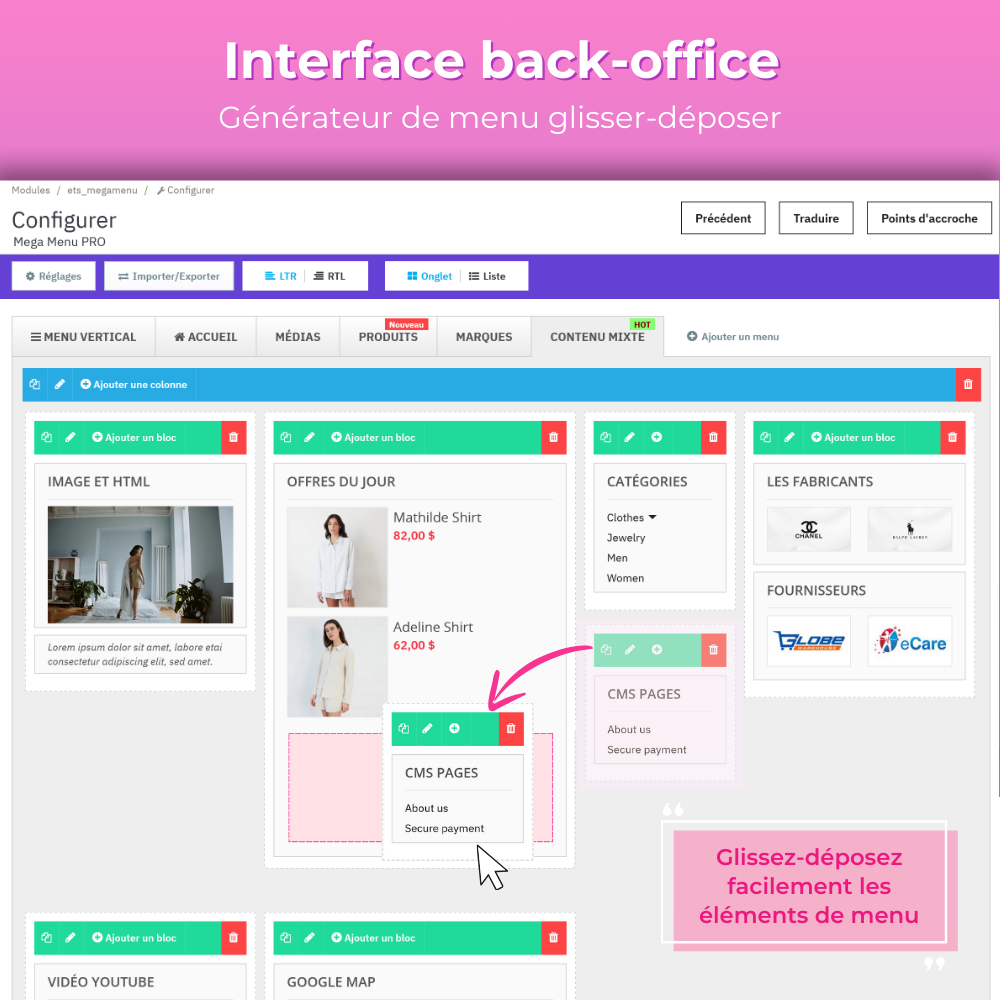
Task: Open the Importer/Exporter button
Action: [x=168, y=276]
